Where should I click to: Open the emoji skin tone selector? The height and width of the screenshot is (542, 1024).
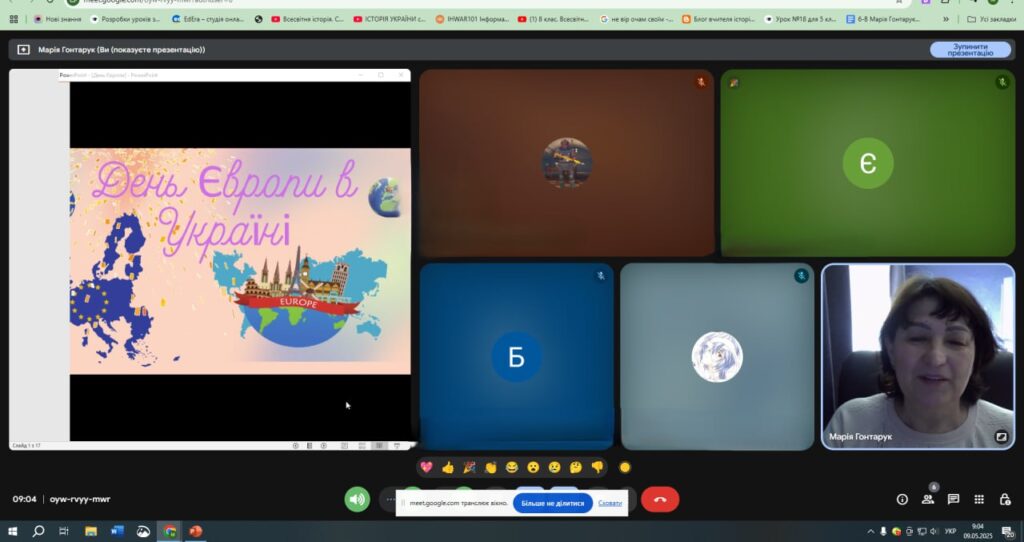coord(625,467)
